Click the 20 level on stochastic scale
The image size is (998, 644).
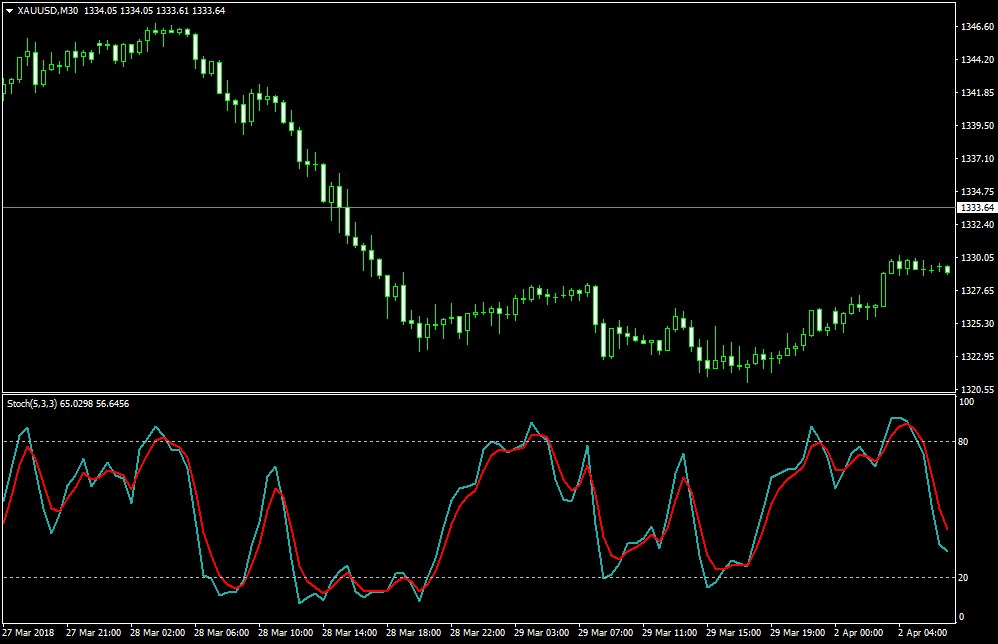[964, 578]
